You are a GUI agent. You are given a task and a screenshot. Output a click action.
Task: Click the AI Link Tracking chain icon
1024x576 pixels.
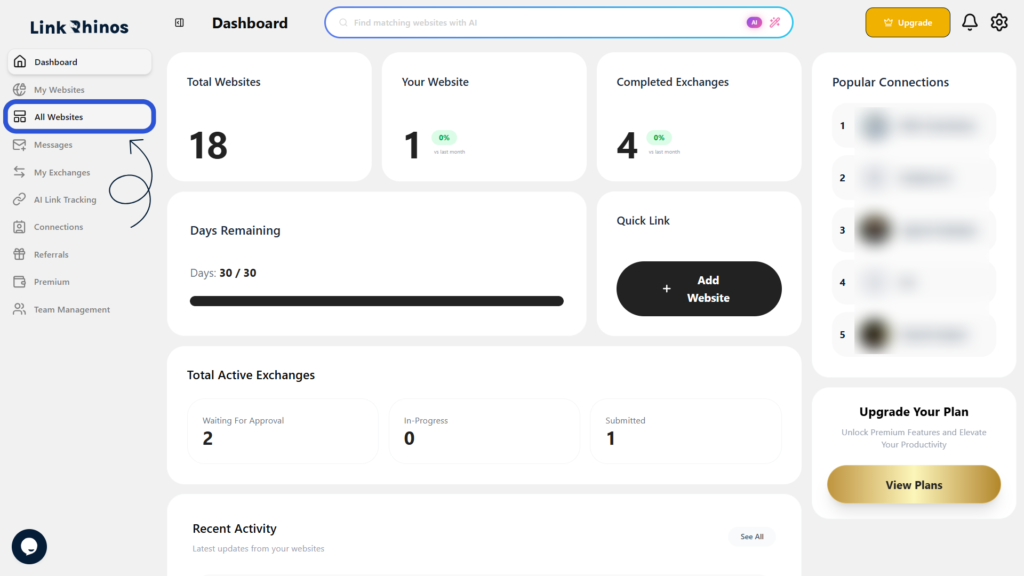(x=20, y=199)
